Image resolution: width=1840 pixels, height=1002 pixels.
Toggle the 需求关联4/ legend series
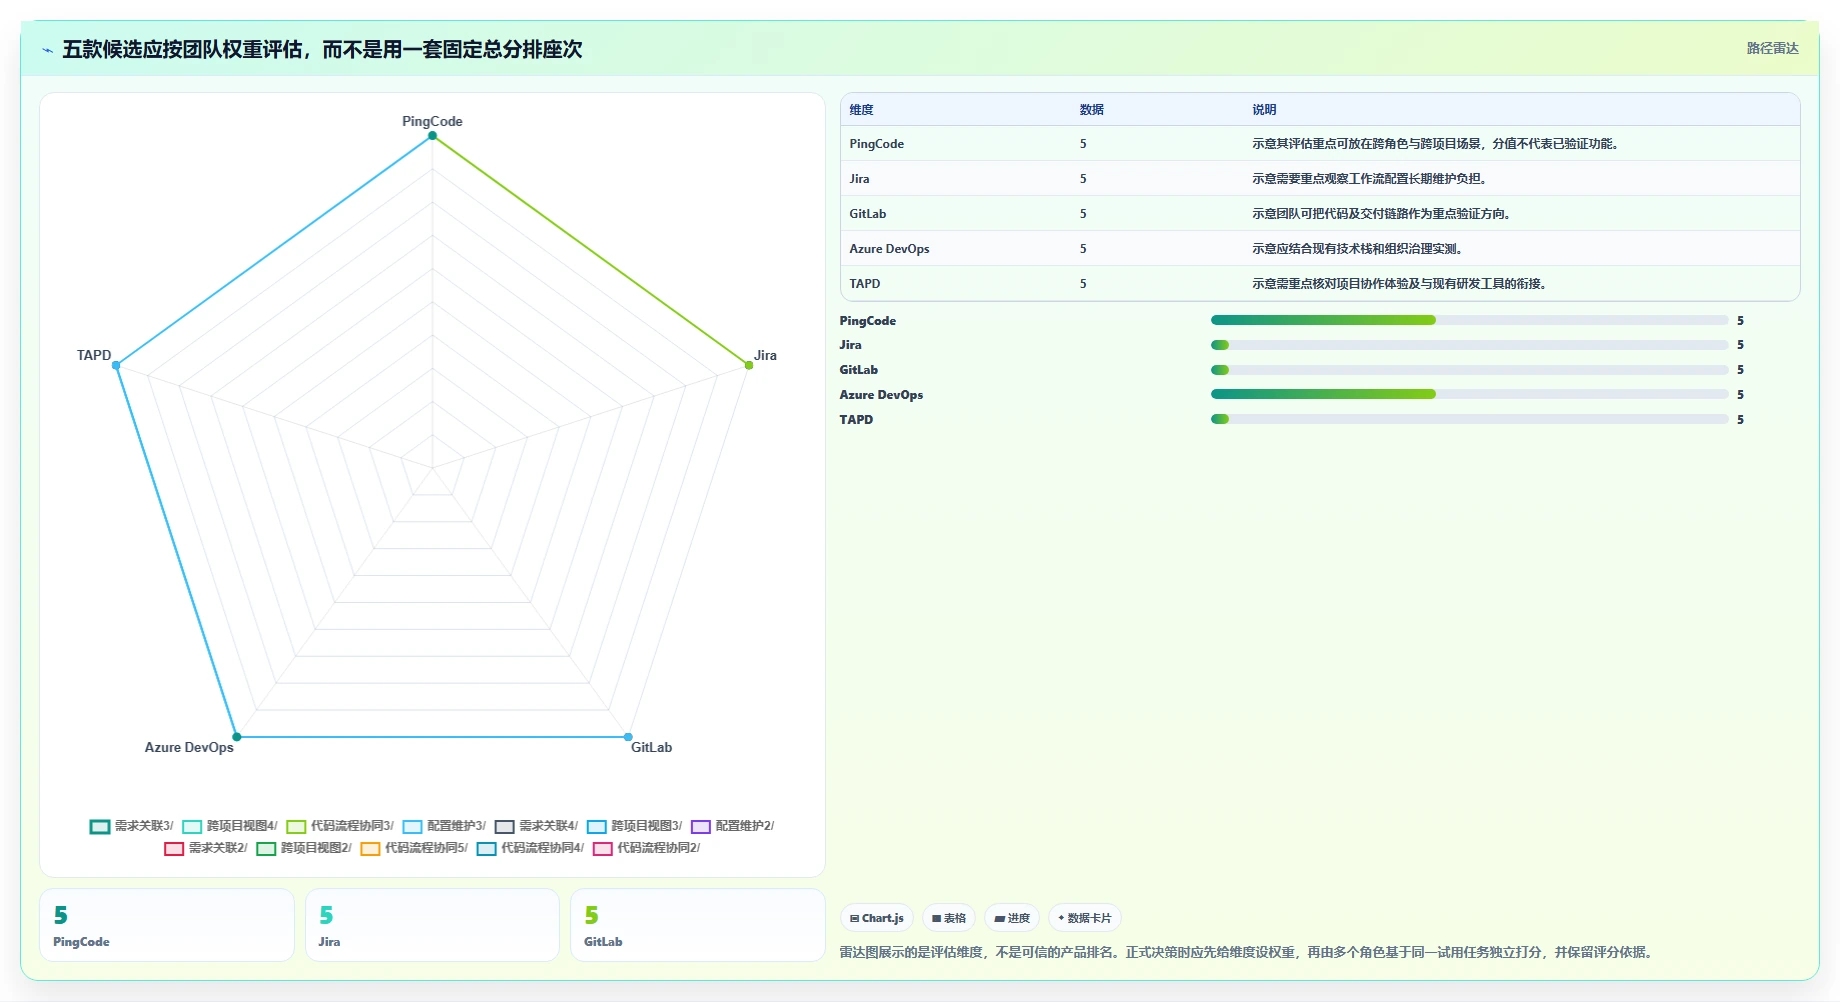point(536,826)
